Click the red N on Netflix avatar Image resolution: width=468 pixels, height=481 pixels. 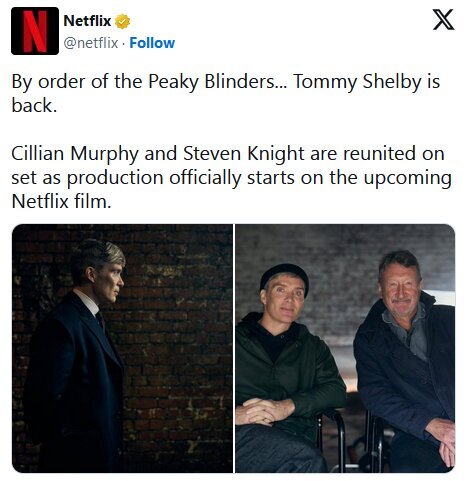tap(35, 31)
